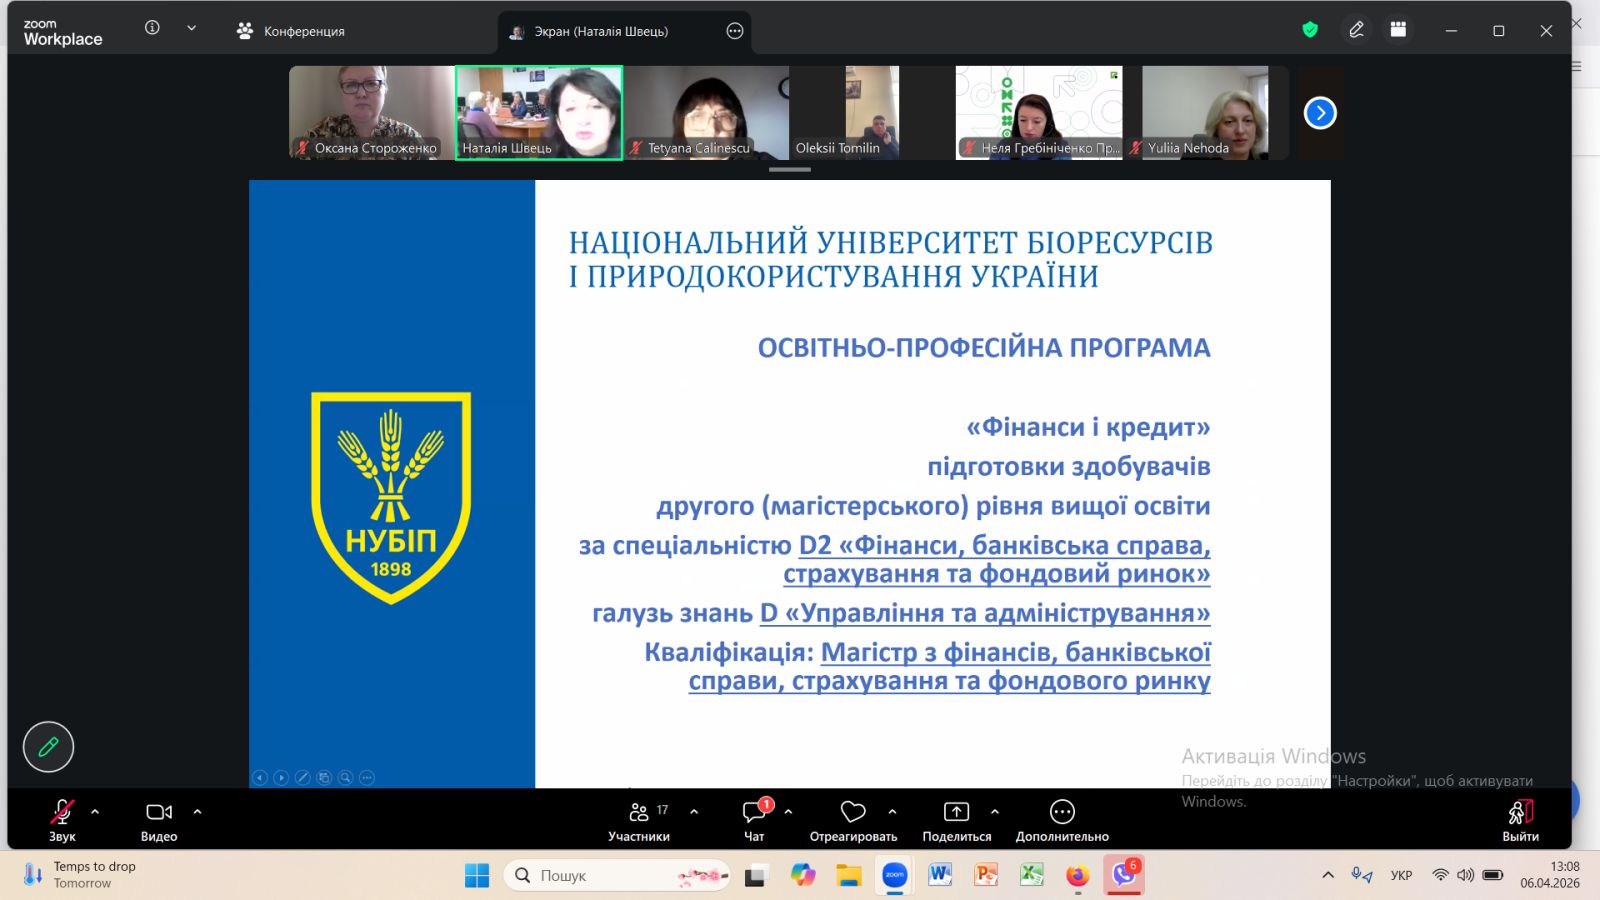The height and width of the screenshot is (900, 1600).
Task: Select the Экран (Наталія Швець) tab
Action: (600, 31)
